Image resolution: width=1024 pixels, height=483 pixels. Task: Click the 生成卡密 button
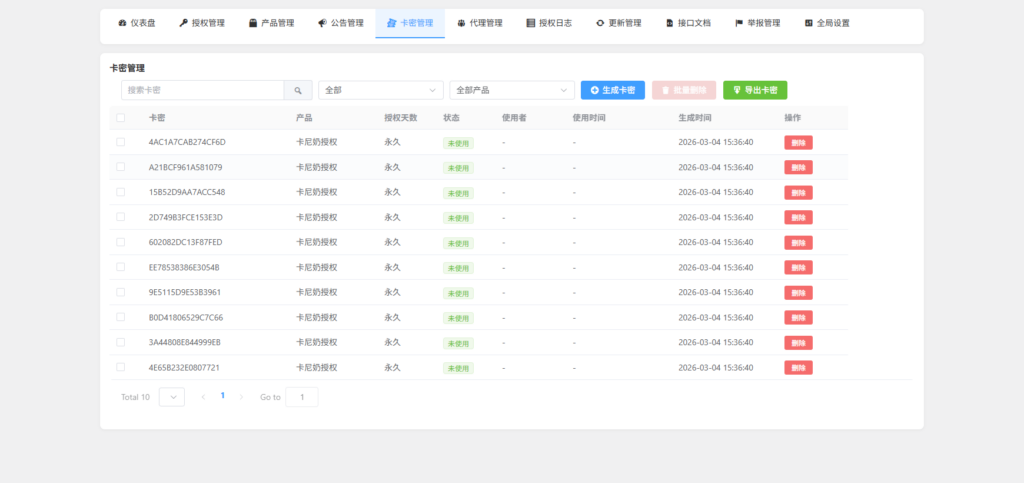[x=613, y=90]
